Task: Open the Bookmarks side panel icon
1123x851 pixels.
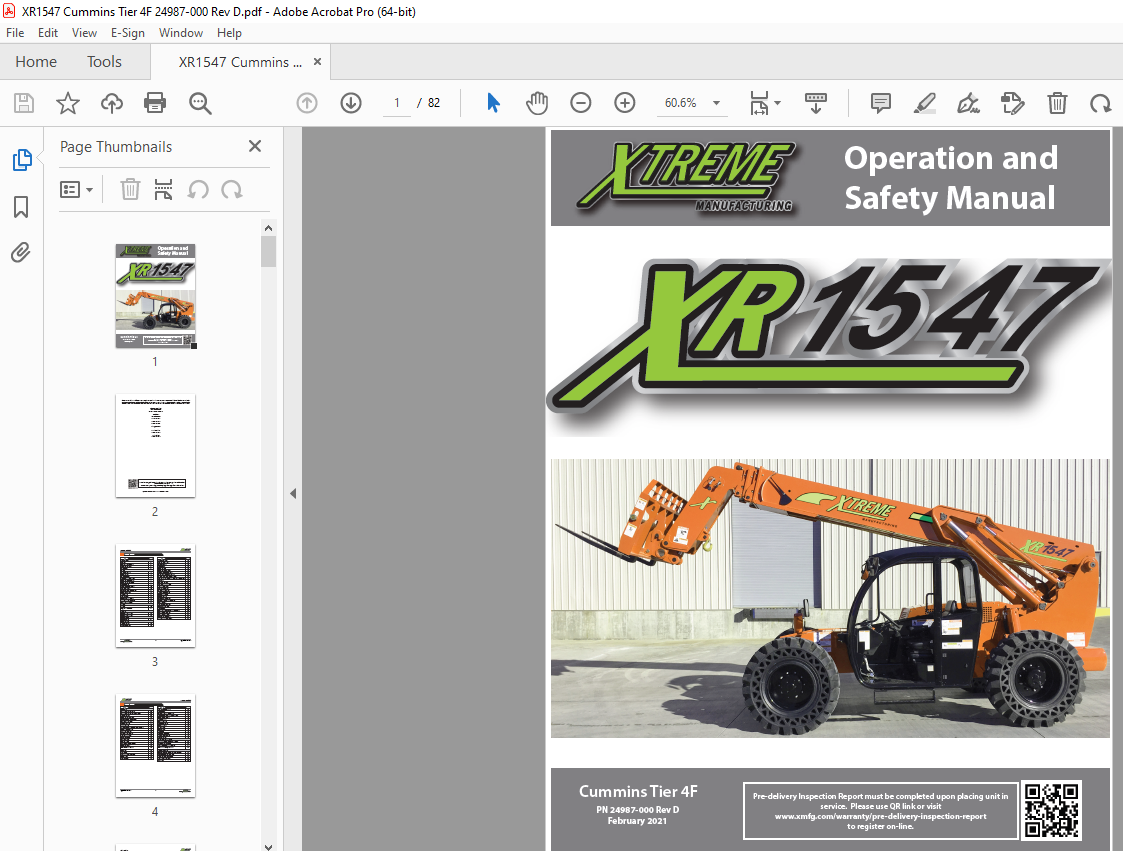Action: [x=21, y=207]
